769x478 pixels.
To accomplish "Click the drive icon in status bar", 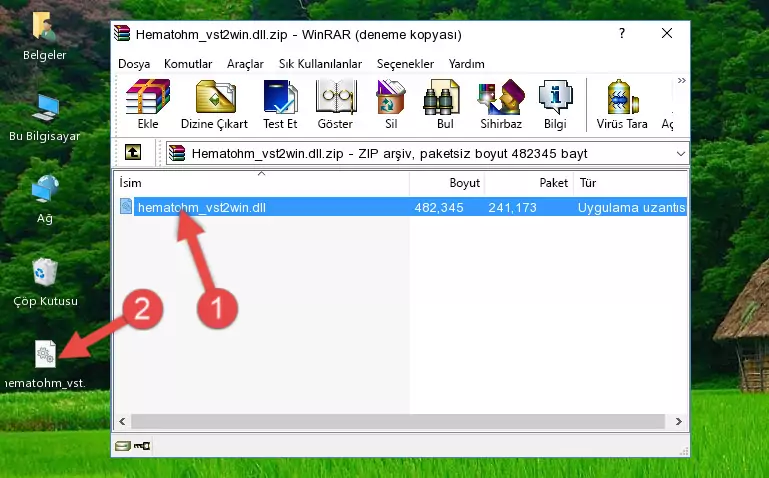I will tap(123, 446).
